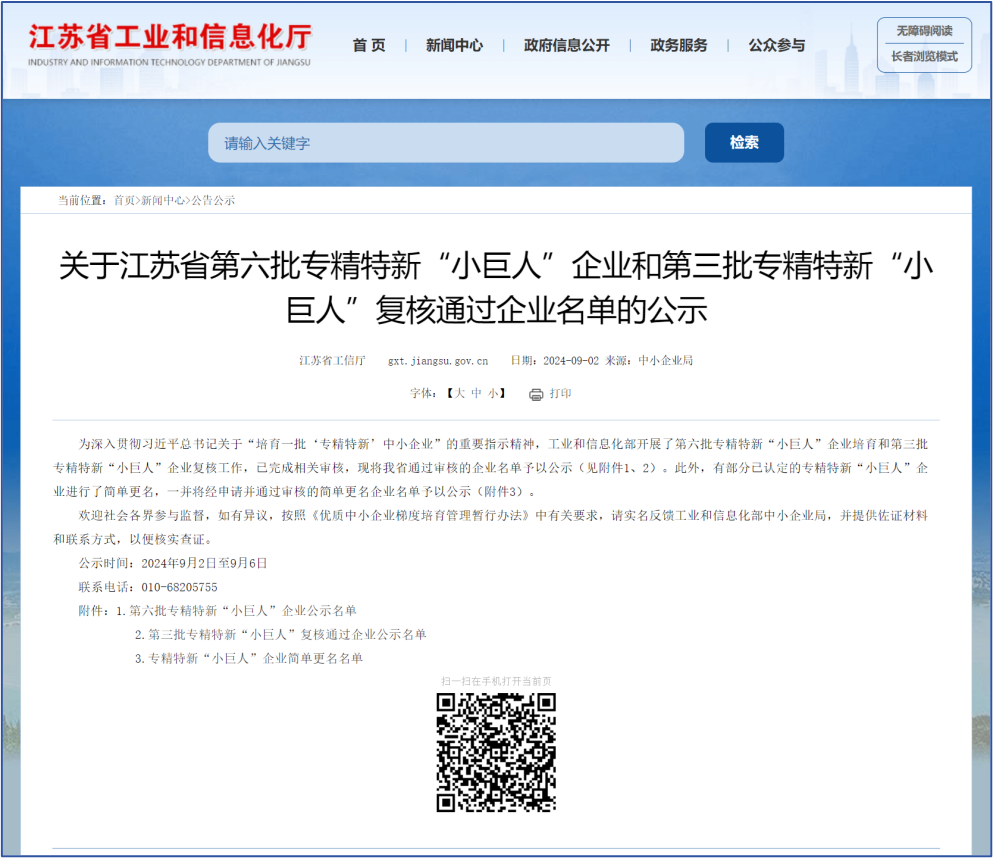The height and width of the screenshot is (858, 993).
Task: Open the 政府信息公开 navigation menu
Action: (566, 45)
